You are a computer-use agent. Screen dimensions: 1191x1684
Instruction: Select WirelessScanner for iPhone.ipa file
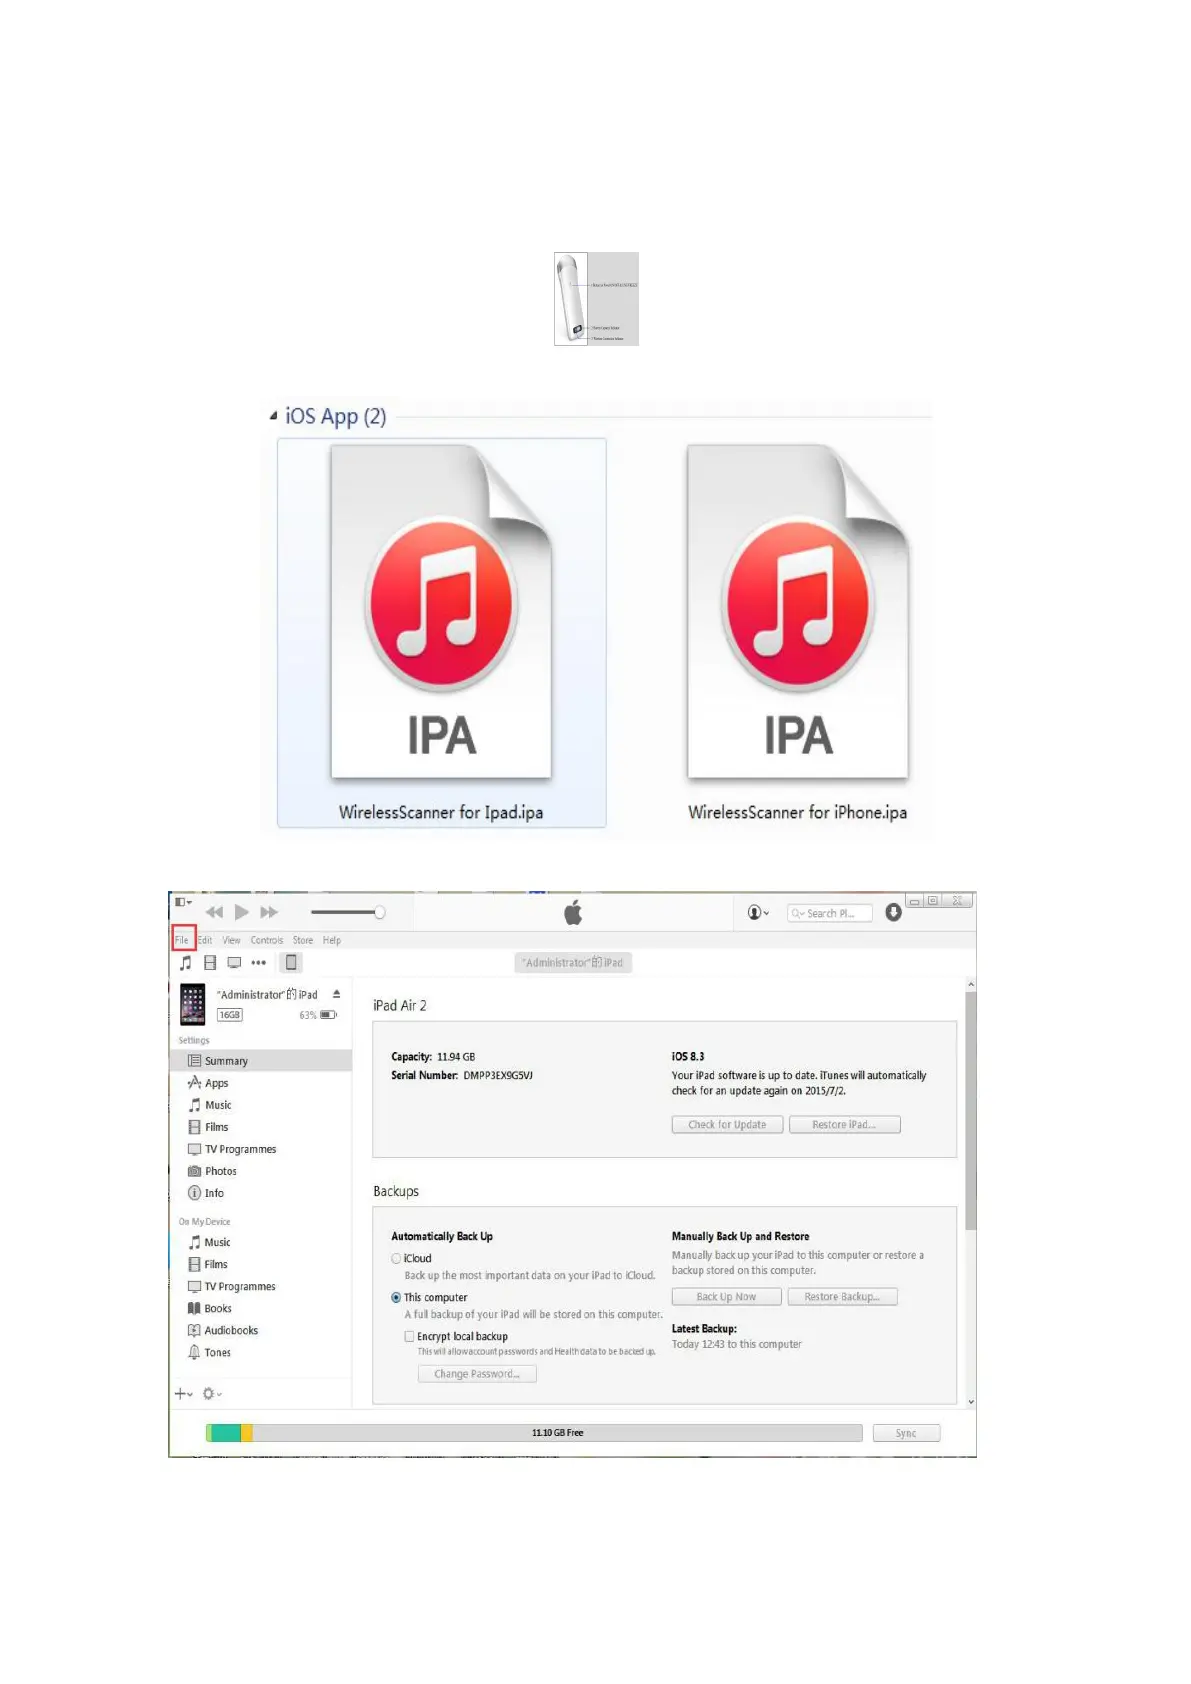[x=797, y=633]
